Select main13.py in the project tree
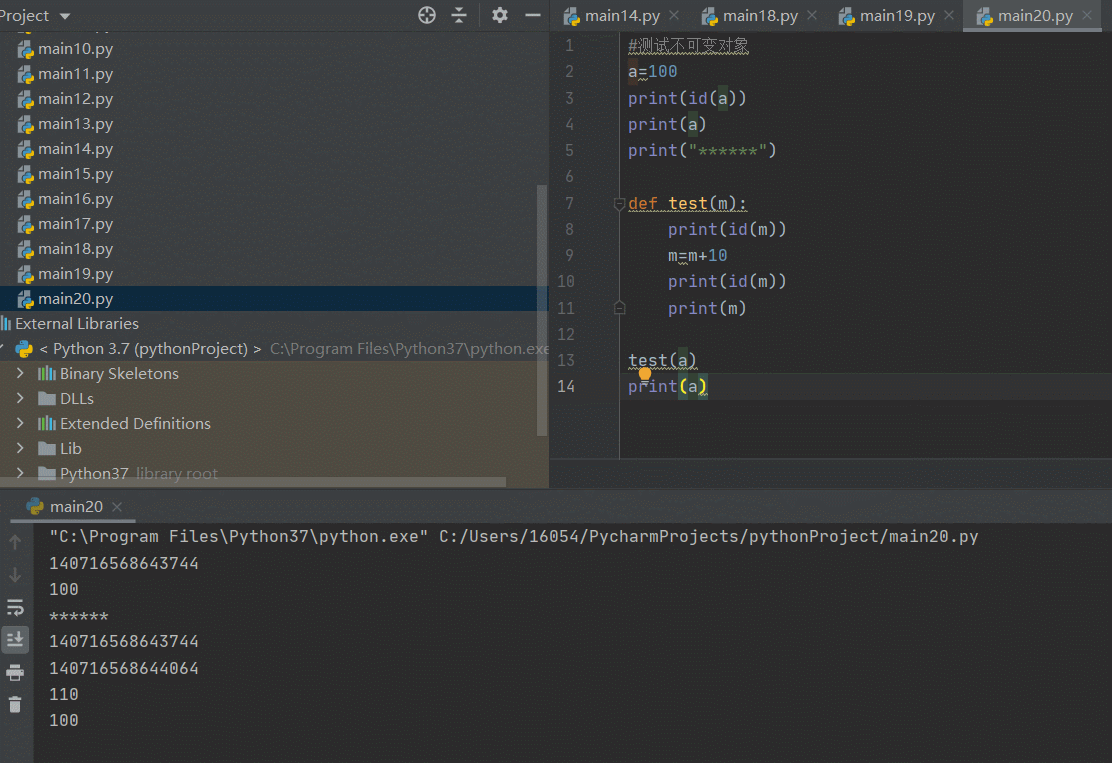The width and height of the screenshot is (1112, 763). (x=75, y=123)
